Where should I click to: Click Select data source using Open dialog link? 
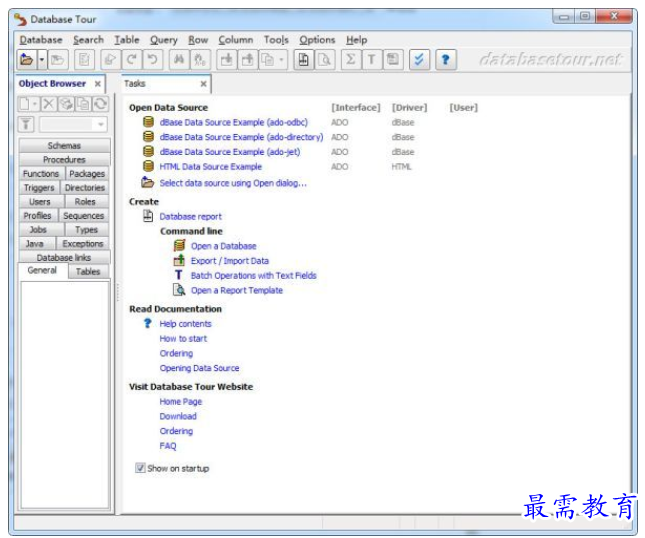tap(233, 183)
